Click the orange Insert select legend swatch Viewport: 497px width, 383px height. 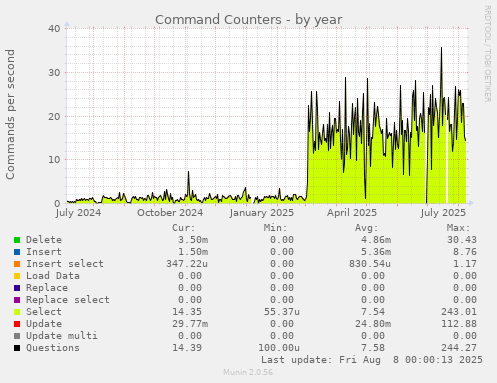[17, 264]
